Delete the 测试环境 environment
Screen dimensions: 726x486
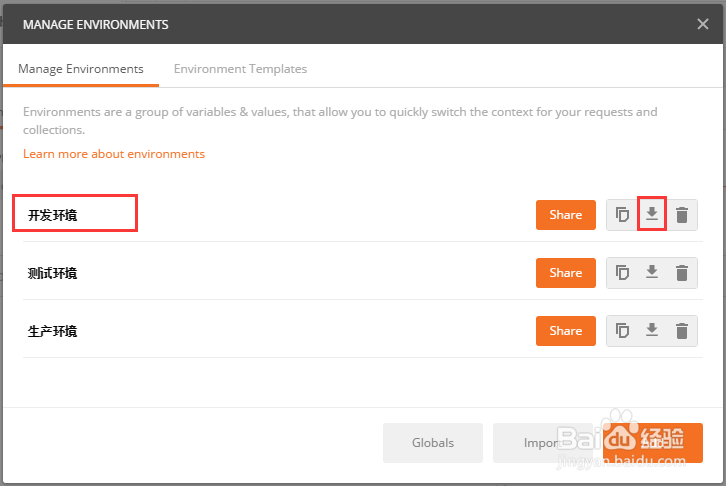point(682,273)
